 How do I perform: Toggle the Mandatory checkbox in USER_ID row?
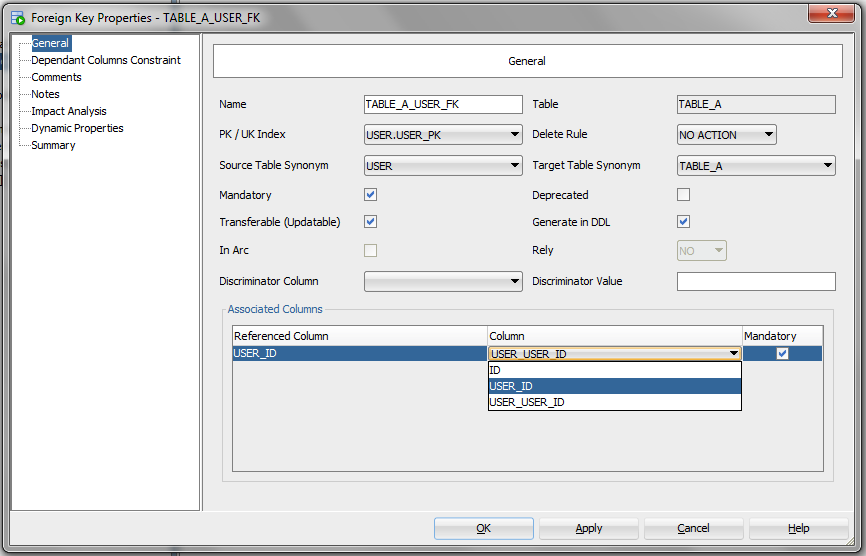[782, 353]
